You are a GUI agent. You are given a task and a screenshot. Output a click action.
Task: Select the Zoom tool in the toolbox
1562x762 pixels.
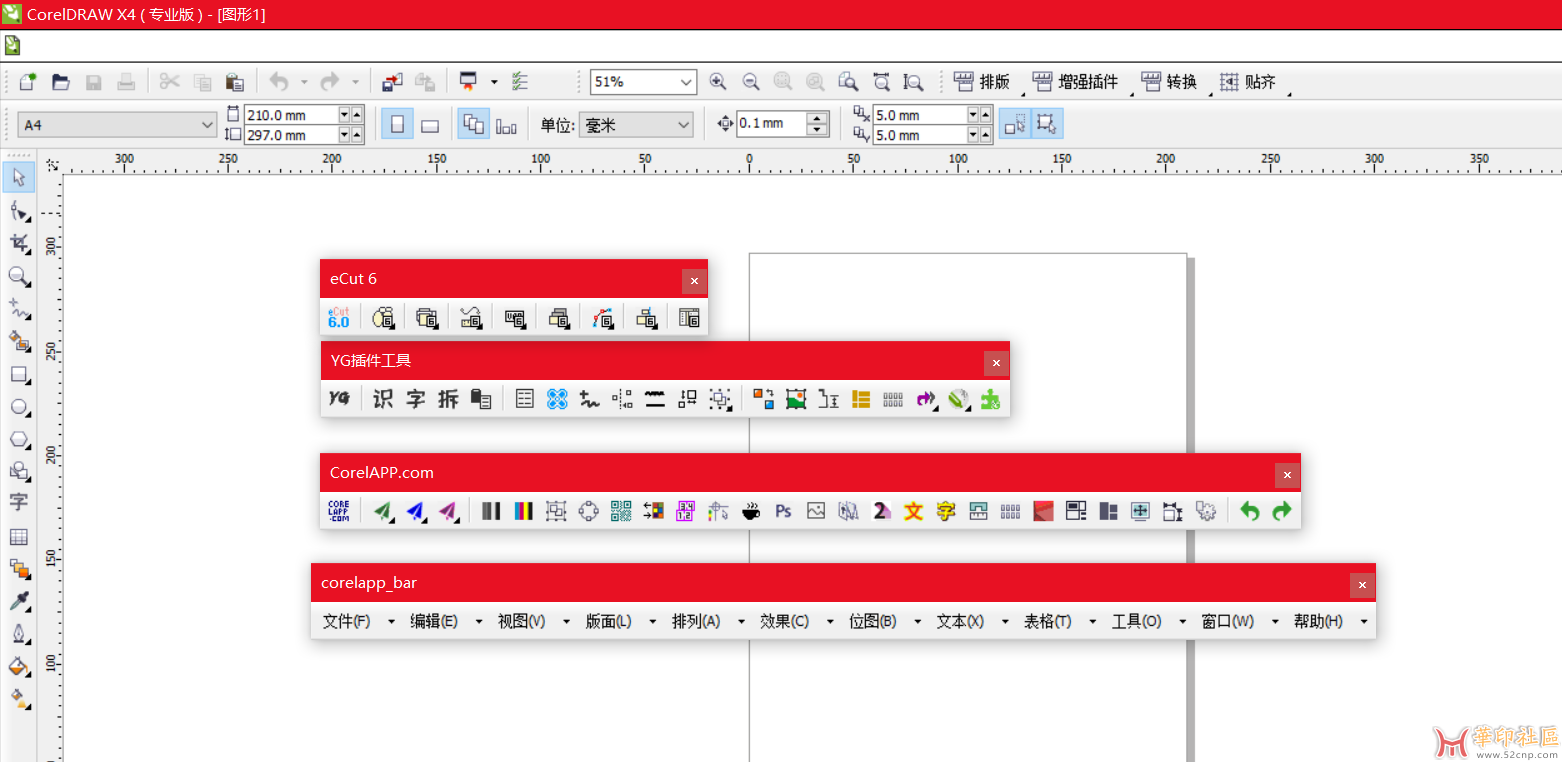(19, 276)
